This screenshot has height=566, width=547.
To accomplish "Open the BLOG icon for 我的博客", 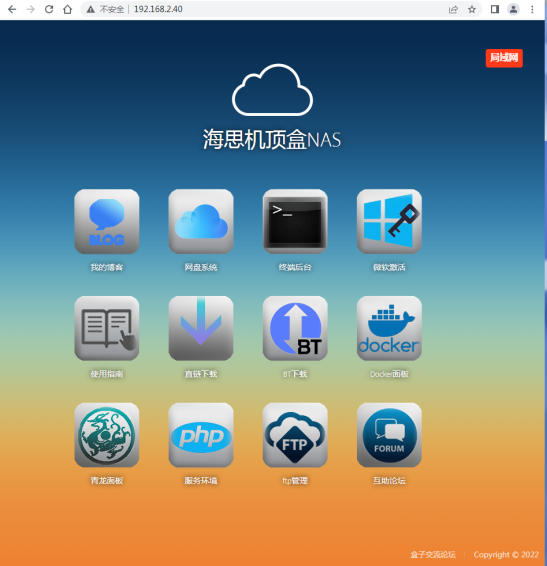I will point(107,221).
